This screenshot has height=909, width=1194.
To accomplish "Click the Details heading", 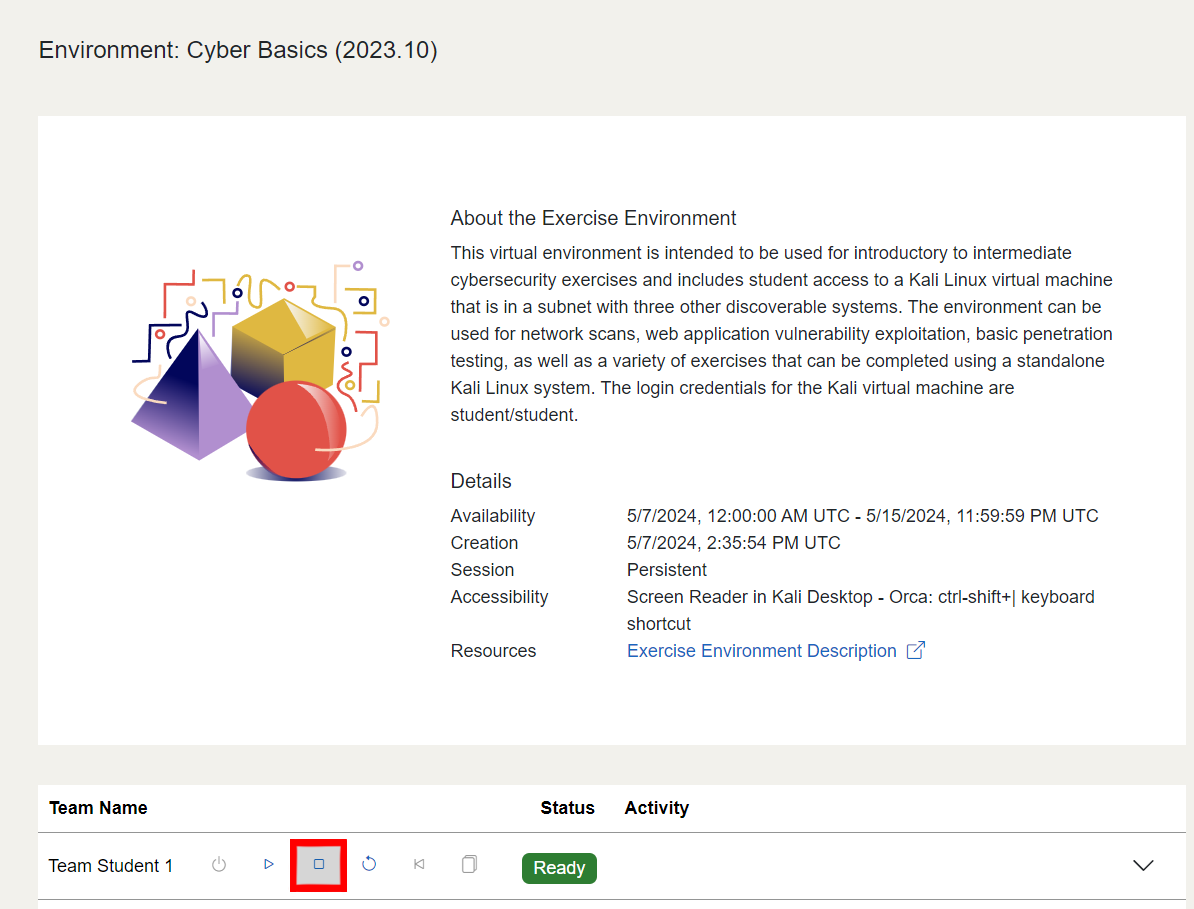I will click(480, 481).
